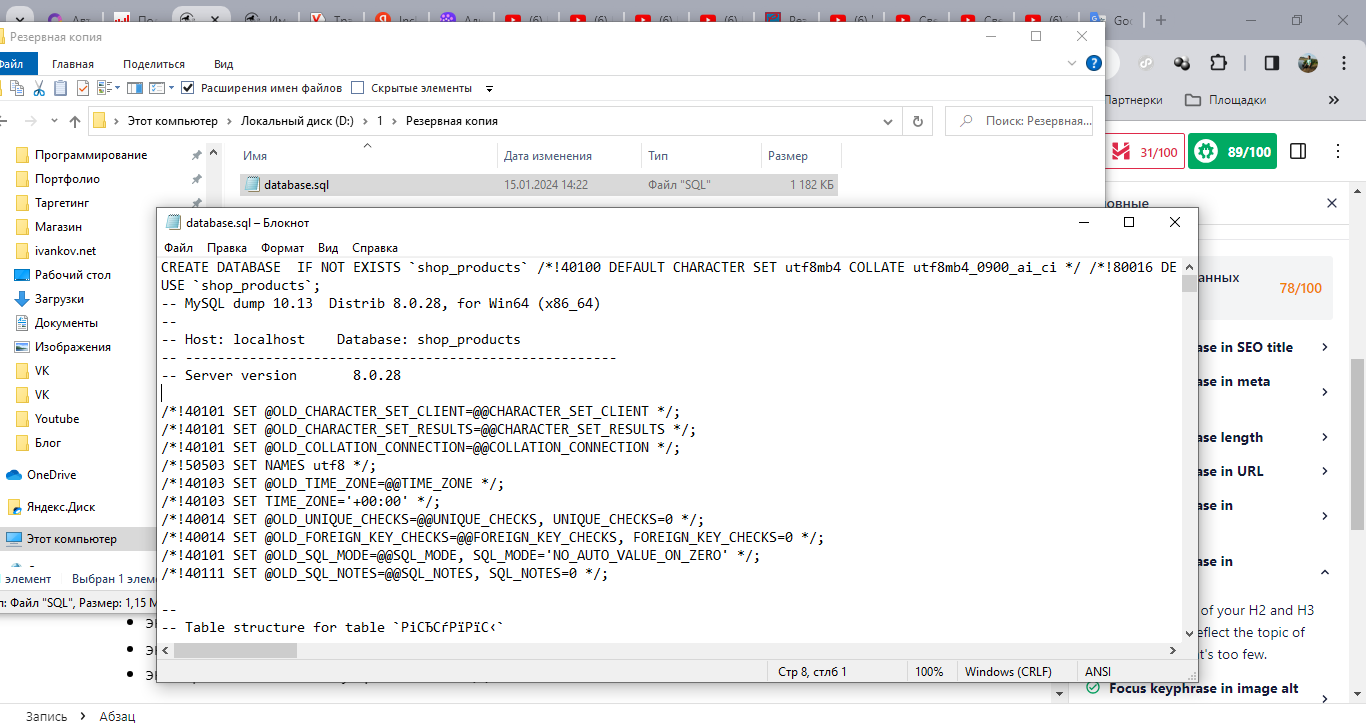Click the red 31/100 readability score badge

[x=1147, y=152]
